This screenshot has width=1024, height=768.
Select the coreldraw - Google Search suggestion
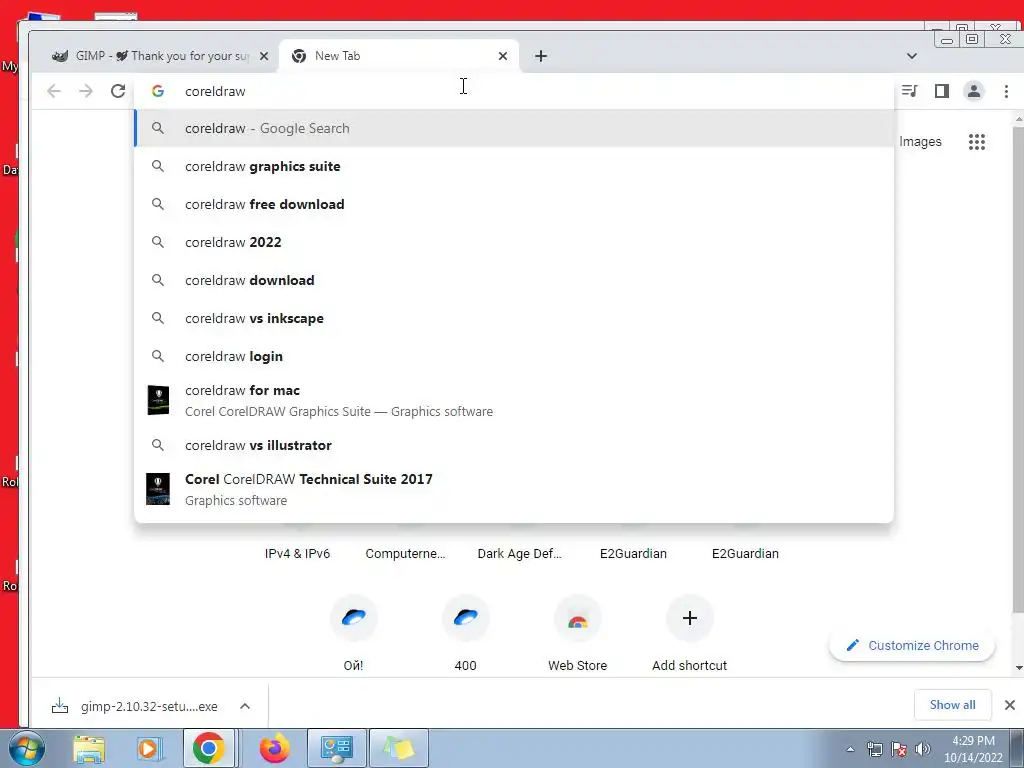pos(514,128)
